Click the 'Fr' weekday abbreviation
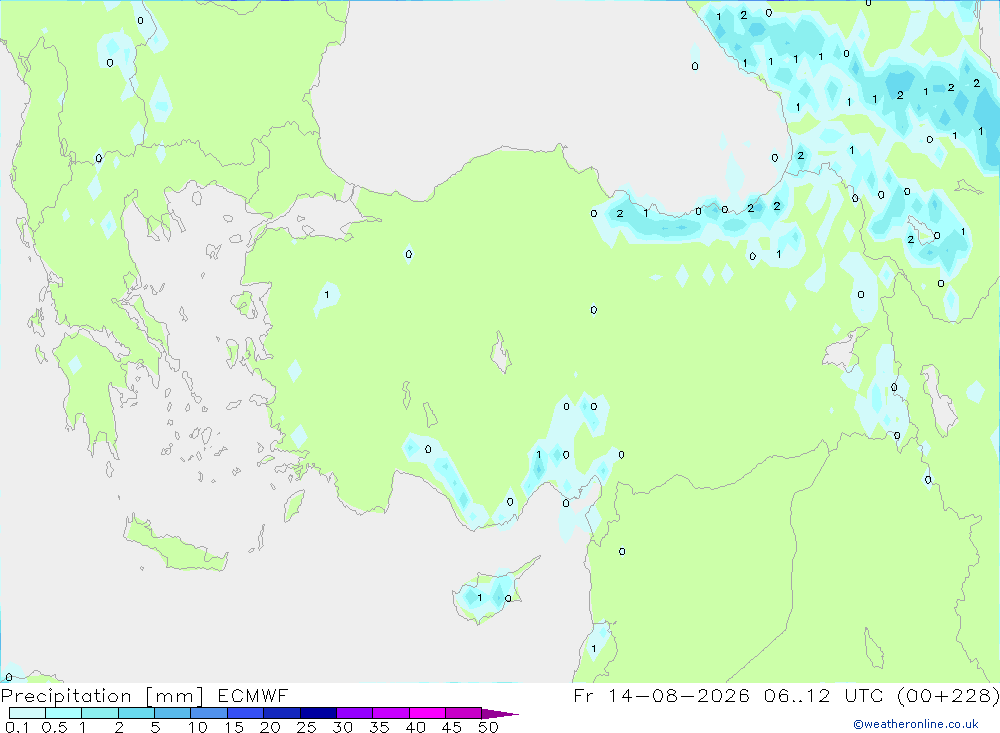 (x=583, y=695)
